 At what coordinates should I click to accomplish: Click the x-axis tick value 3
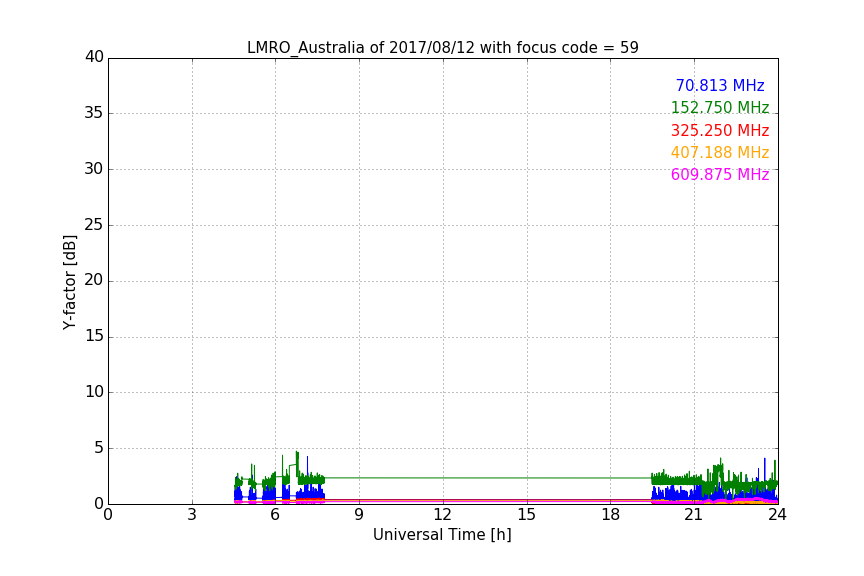(192, 515)
